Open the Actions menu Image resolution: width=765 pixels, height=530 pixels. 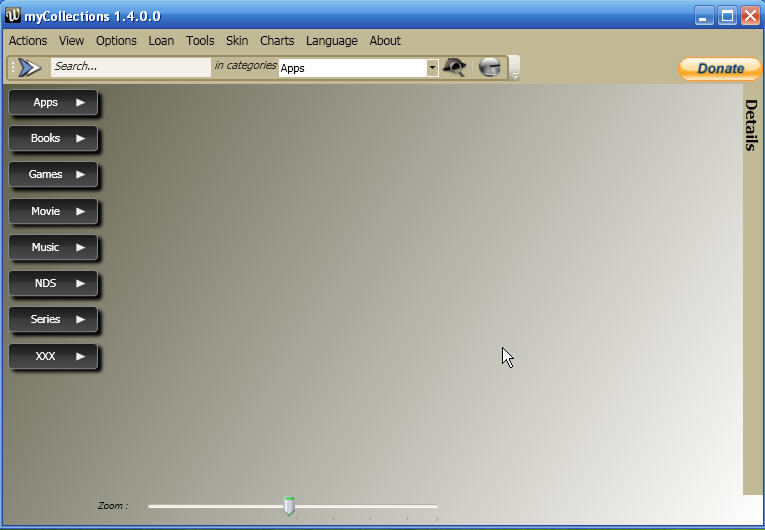click(x=28, y=41)
